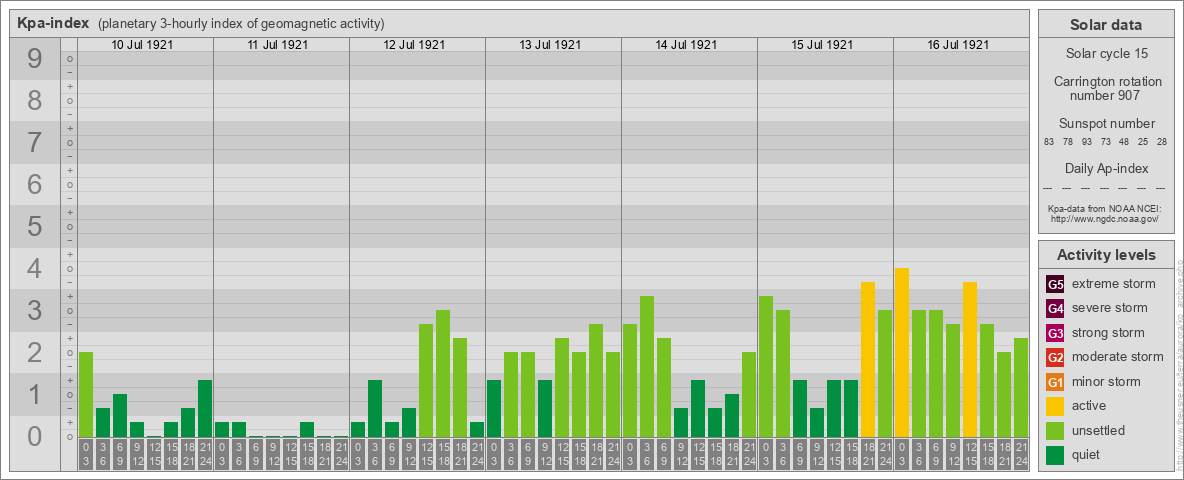Click the Solar cycle 15 text
Image resolution: width=1184 pixels, height=480 pixels.
1106,54
